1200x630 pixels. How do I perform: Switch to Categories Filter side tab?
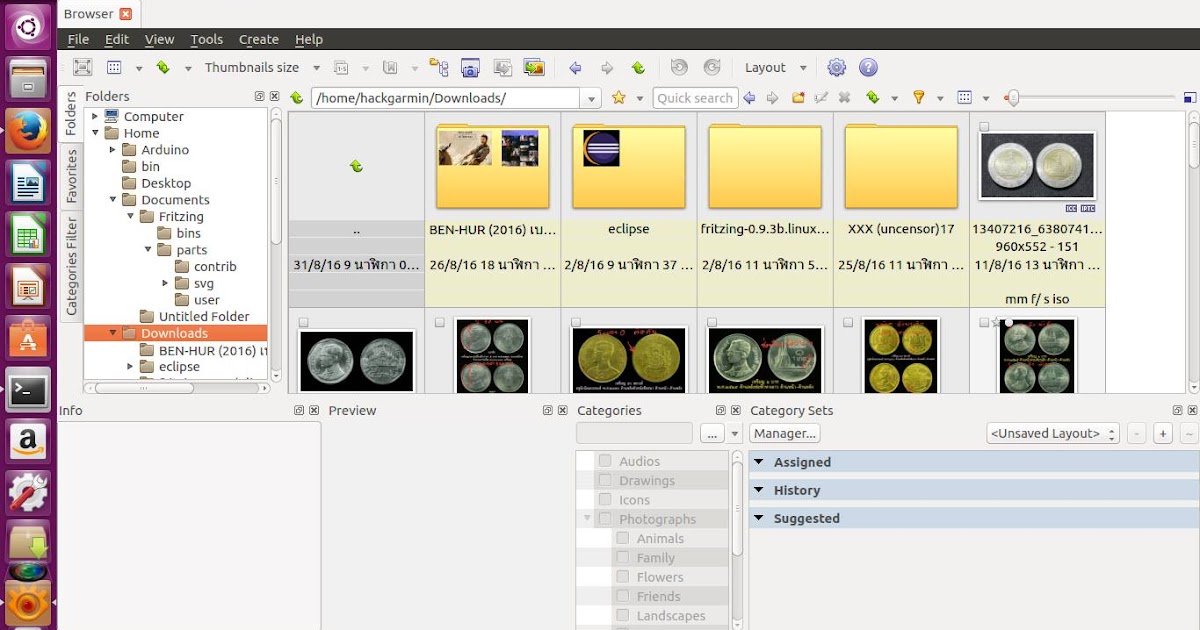71,266
